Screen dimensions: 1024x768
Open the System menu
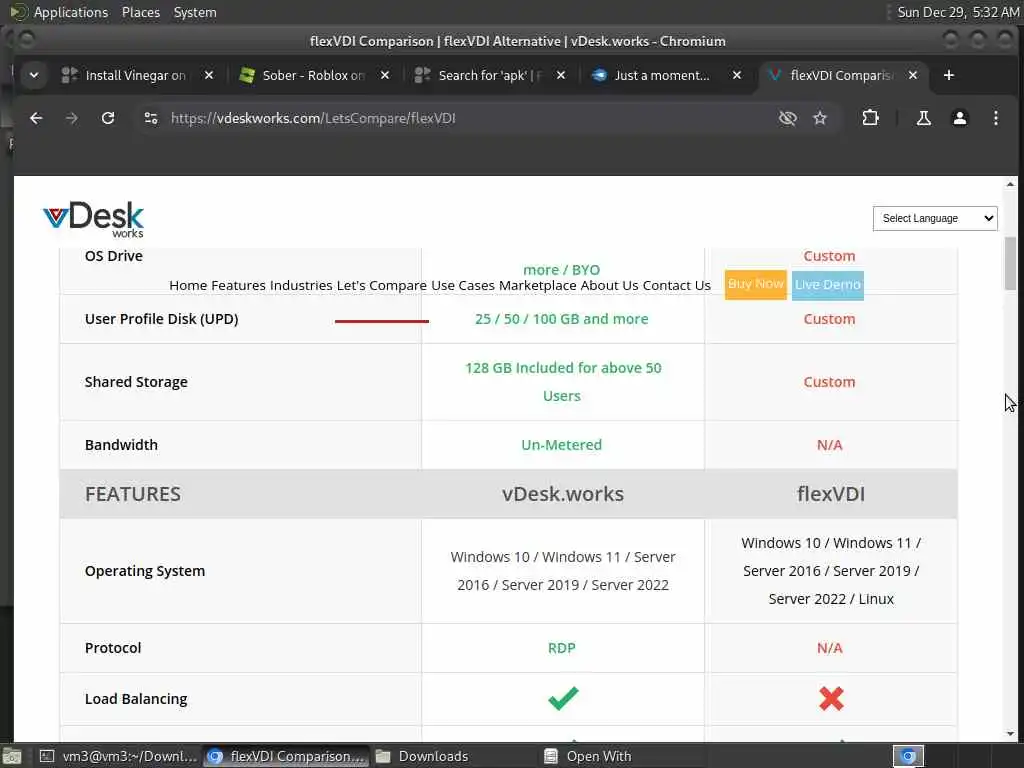pos(195,12)
